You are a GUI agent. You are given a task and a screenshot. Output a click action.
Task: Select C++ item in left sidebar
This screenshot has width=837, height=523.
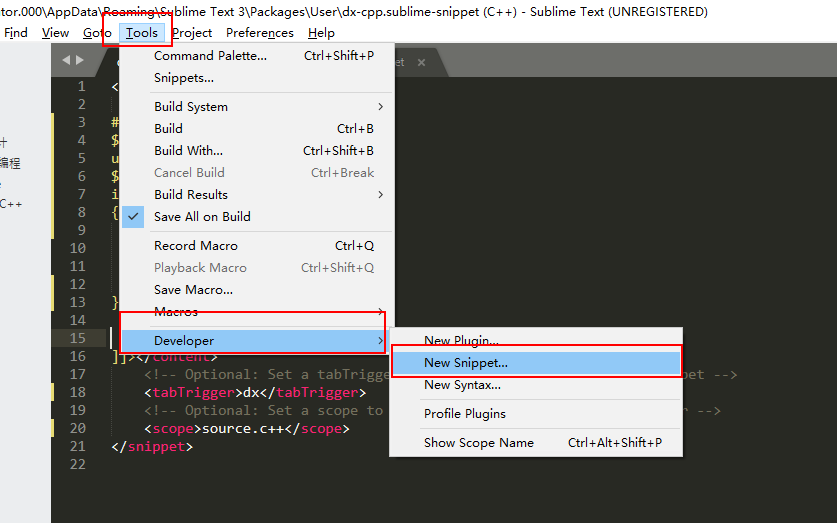pos(11,204)
